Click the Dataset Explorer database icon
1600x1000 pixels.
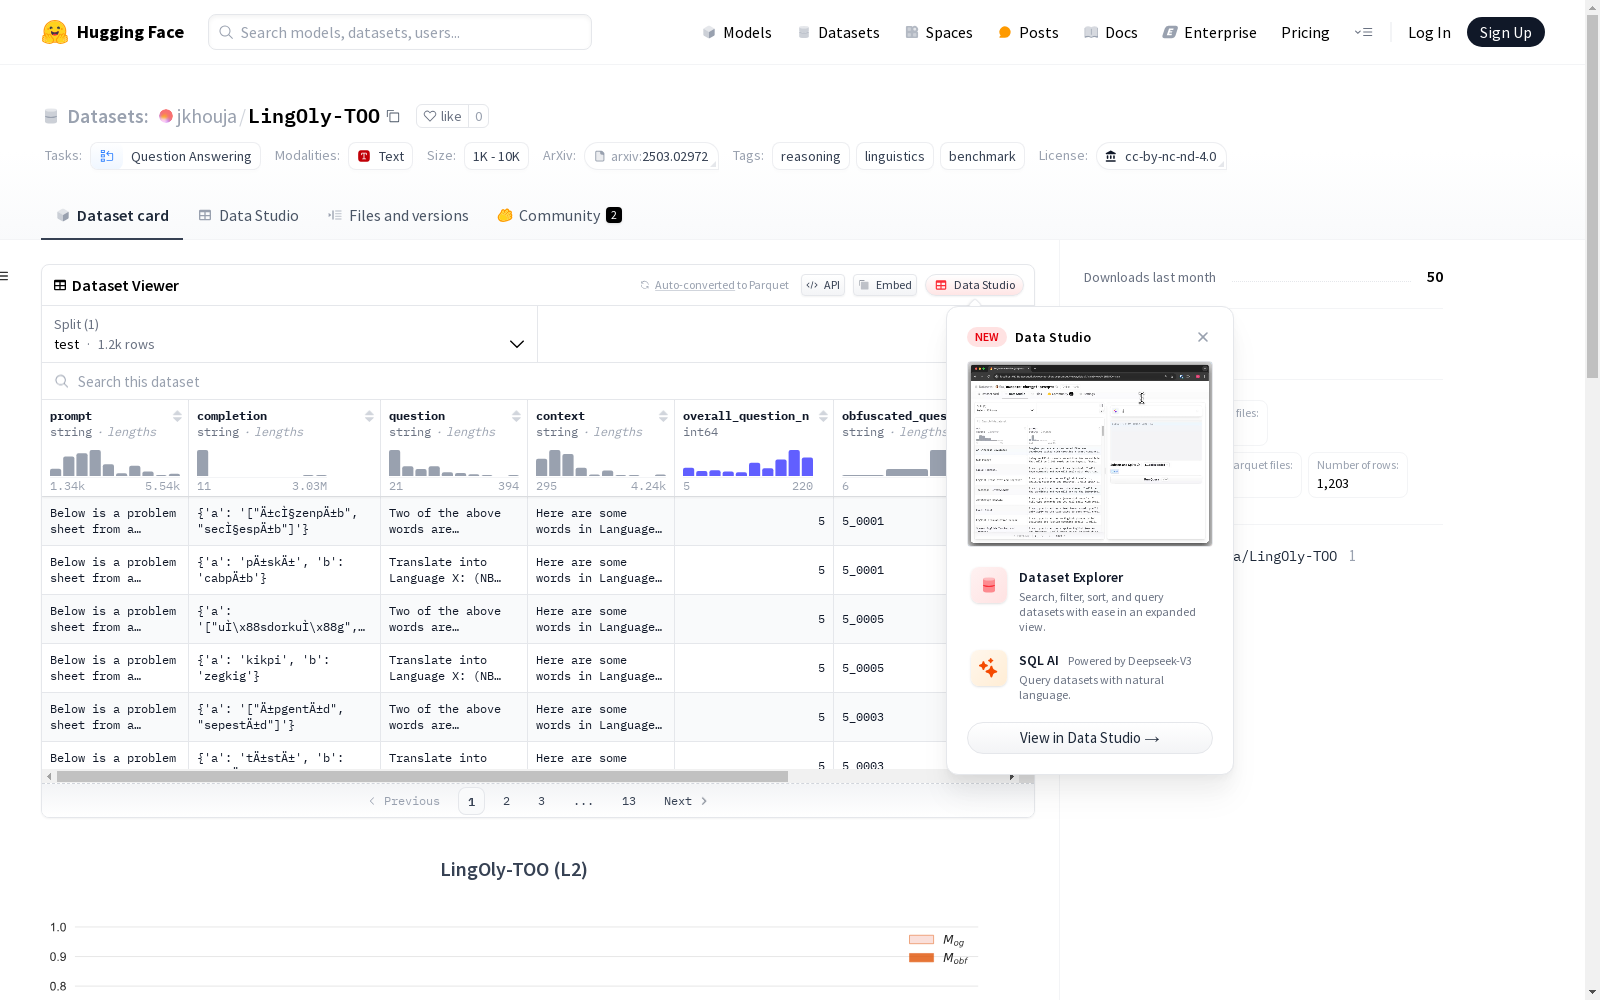coord(989,586)
